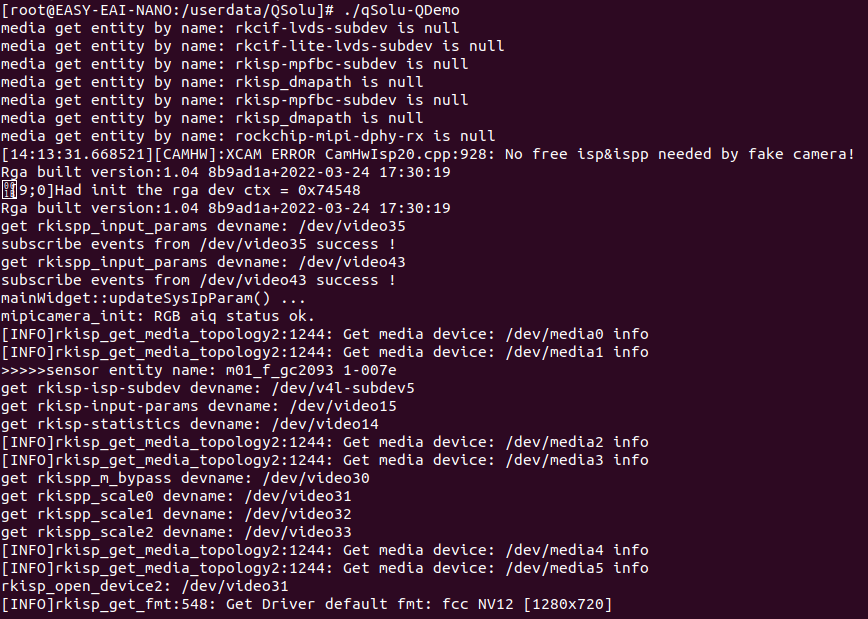Click the rkcif-lite-lvds-subdev is null line
Viewport: 868px width, 619px height.
point(252,46)
